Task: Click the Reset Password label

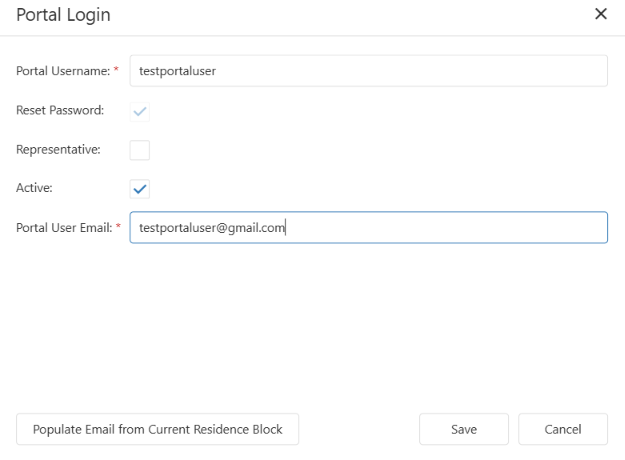Action: coord(60,110)
